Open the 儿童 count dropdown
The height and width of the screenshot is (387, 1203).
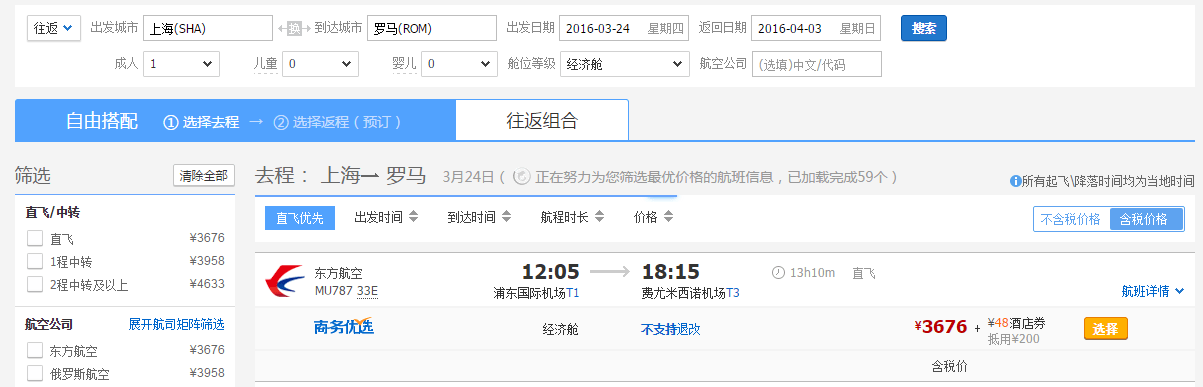(320, 64)
